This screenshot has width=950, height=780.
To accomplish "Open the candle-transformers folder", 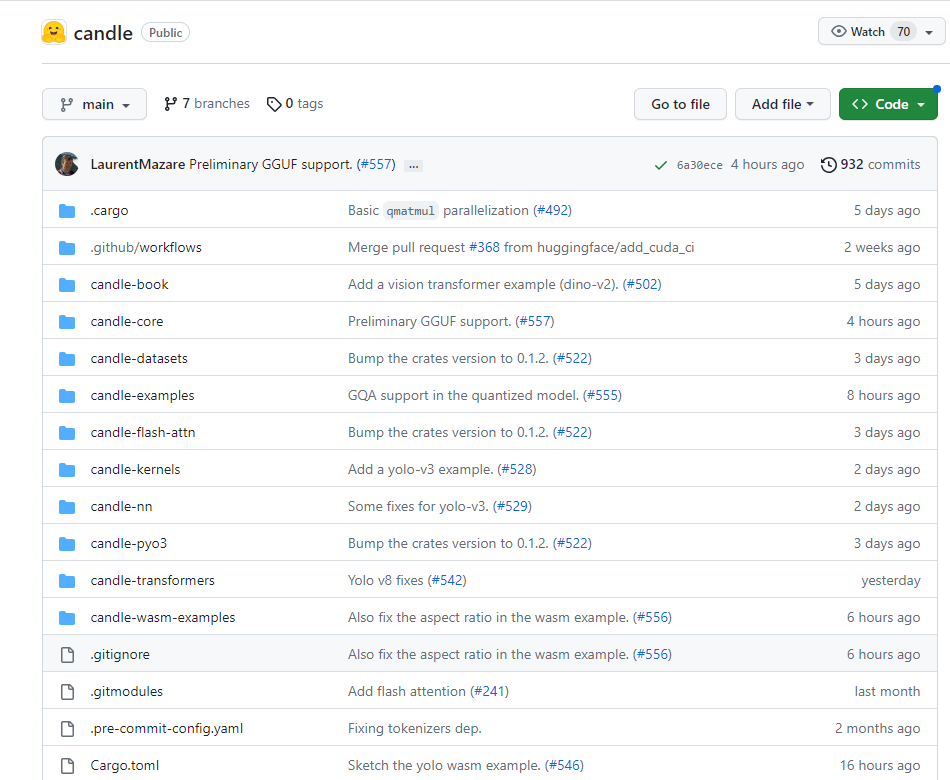I will (153, 580).
